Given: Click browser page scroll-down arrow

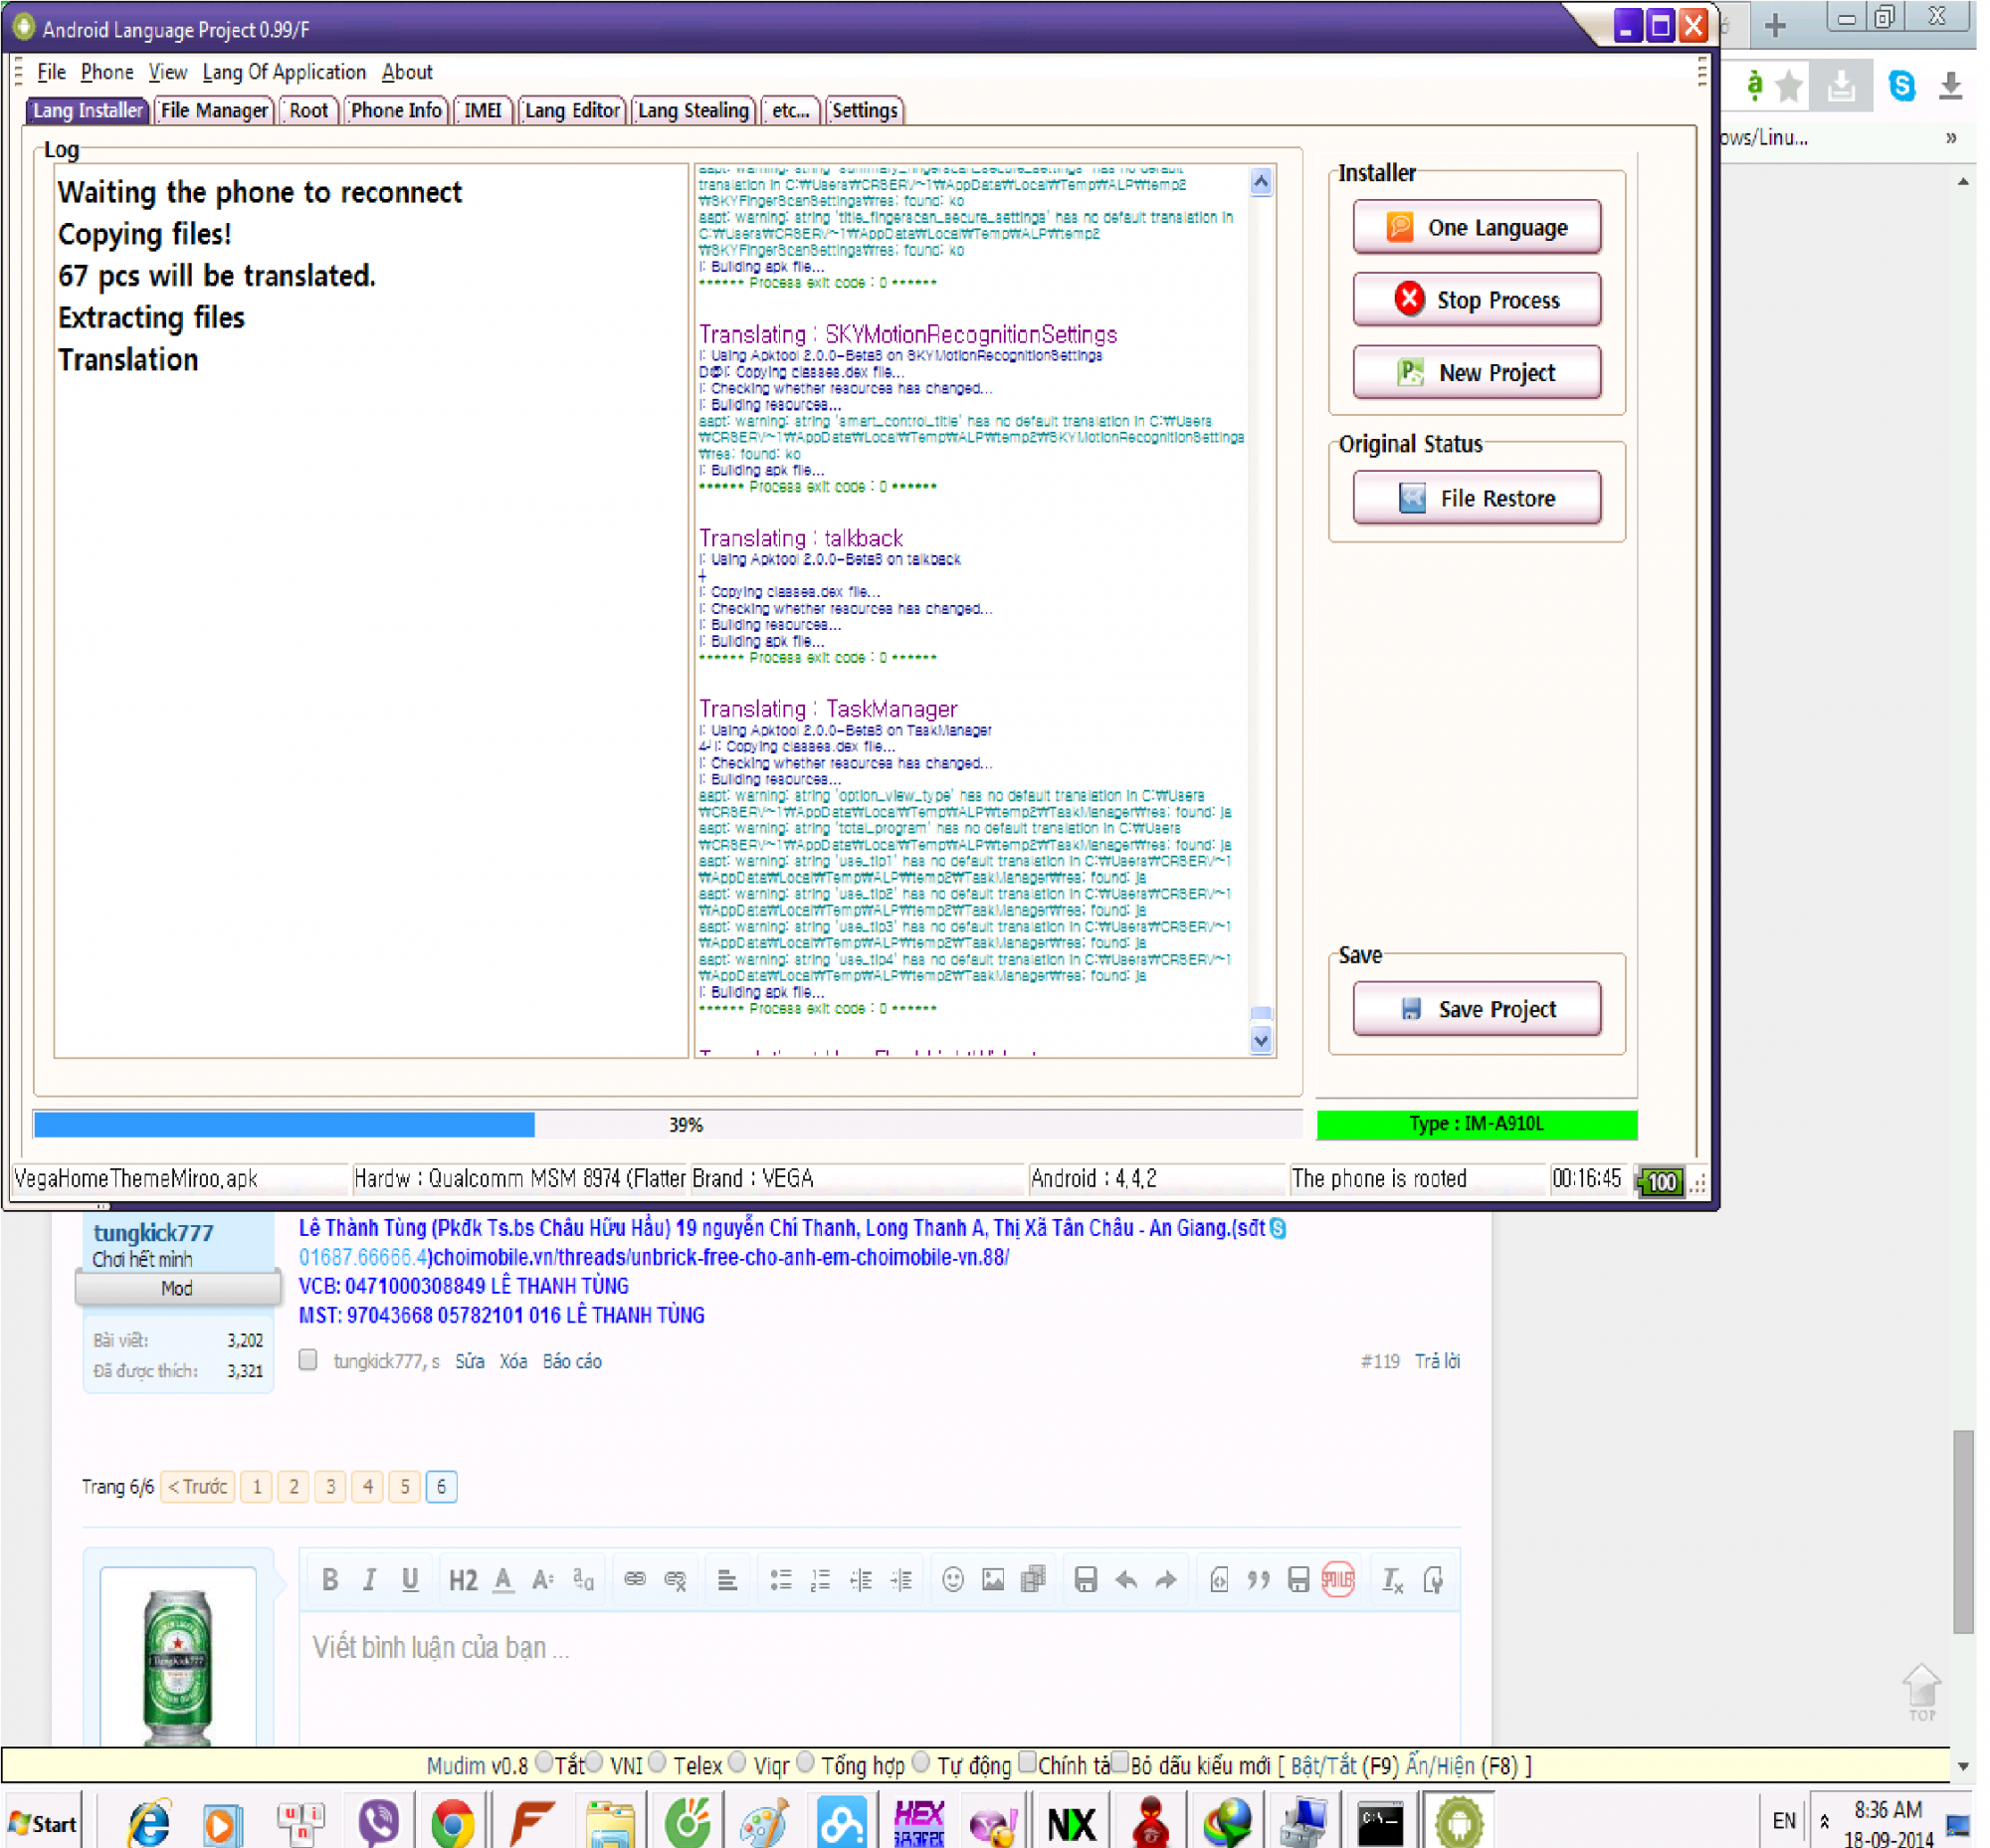Looking at the screenshot, I should 1963,1767.
